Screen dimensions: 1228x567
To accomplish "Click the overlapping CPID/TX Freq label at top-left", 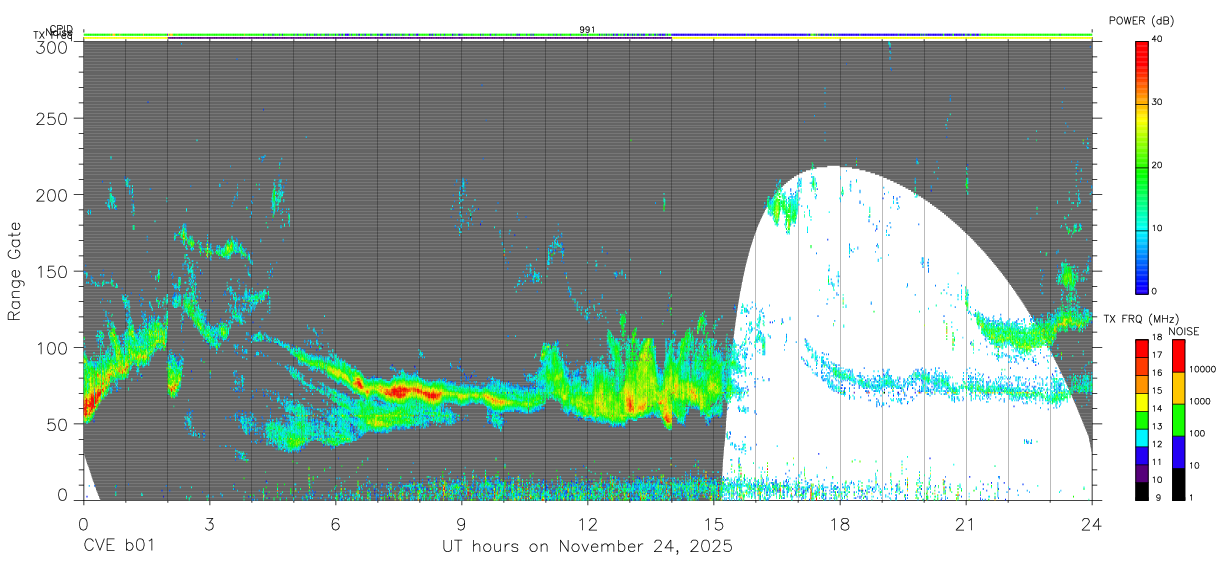I will point(54,33).
